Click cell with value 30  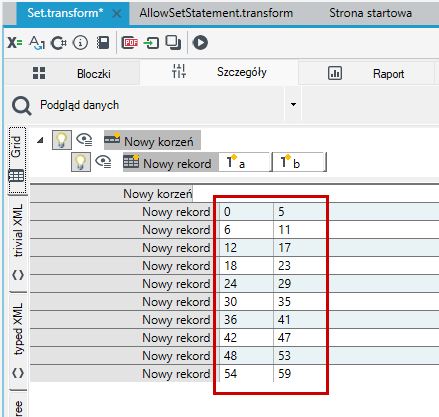tap(246, 302)
